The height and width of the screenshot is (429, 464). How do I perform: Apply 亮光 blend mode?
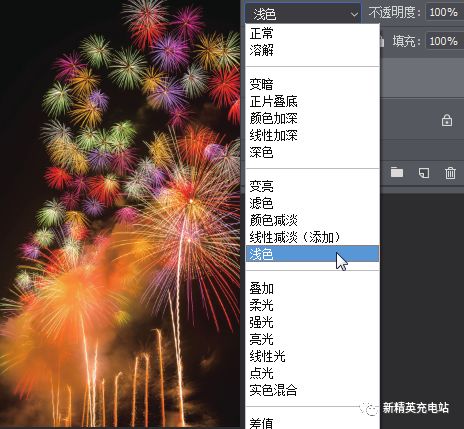point(312,339)
